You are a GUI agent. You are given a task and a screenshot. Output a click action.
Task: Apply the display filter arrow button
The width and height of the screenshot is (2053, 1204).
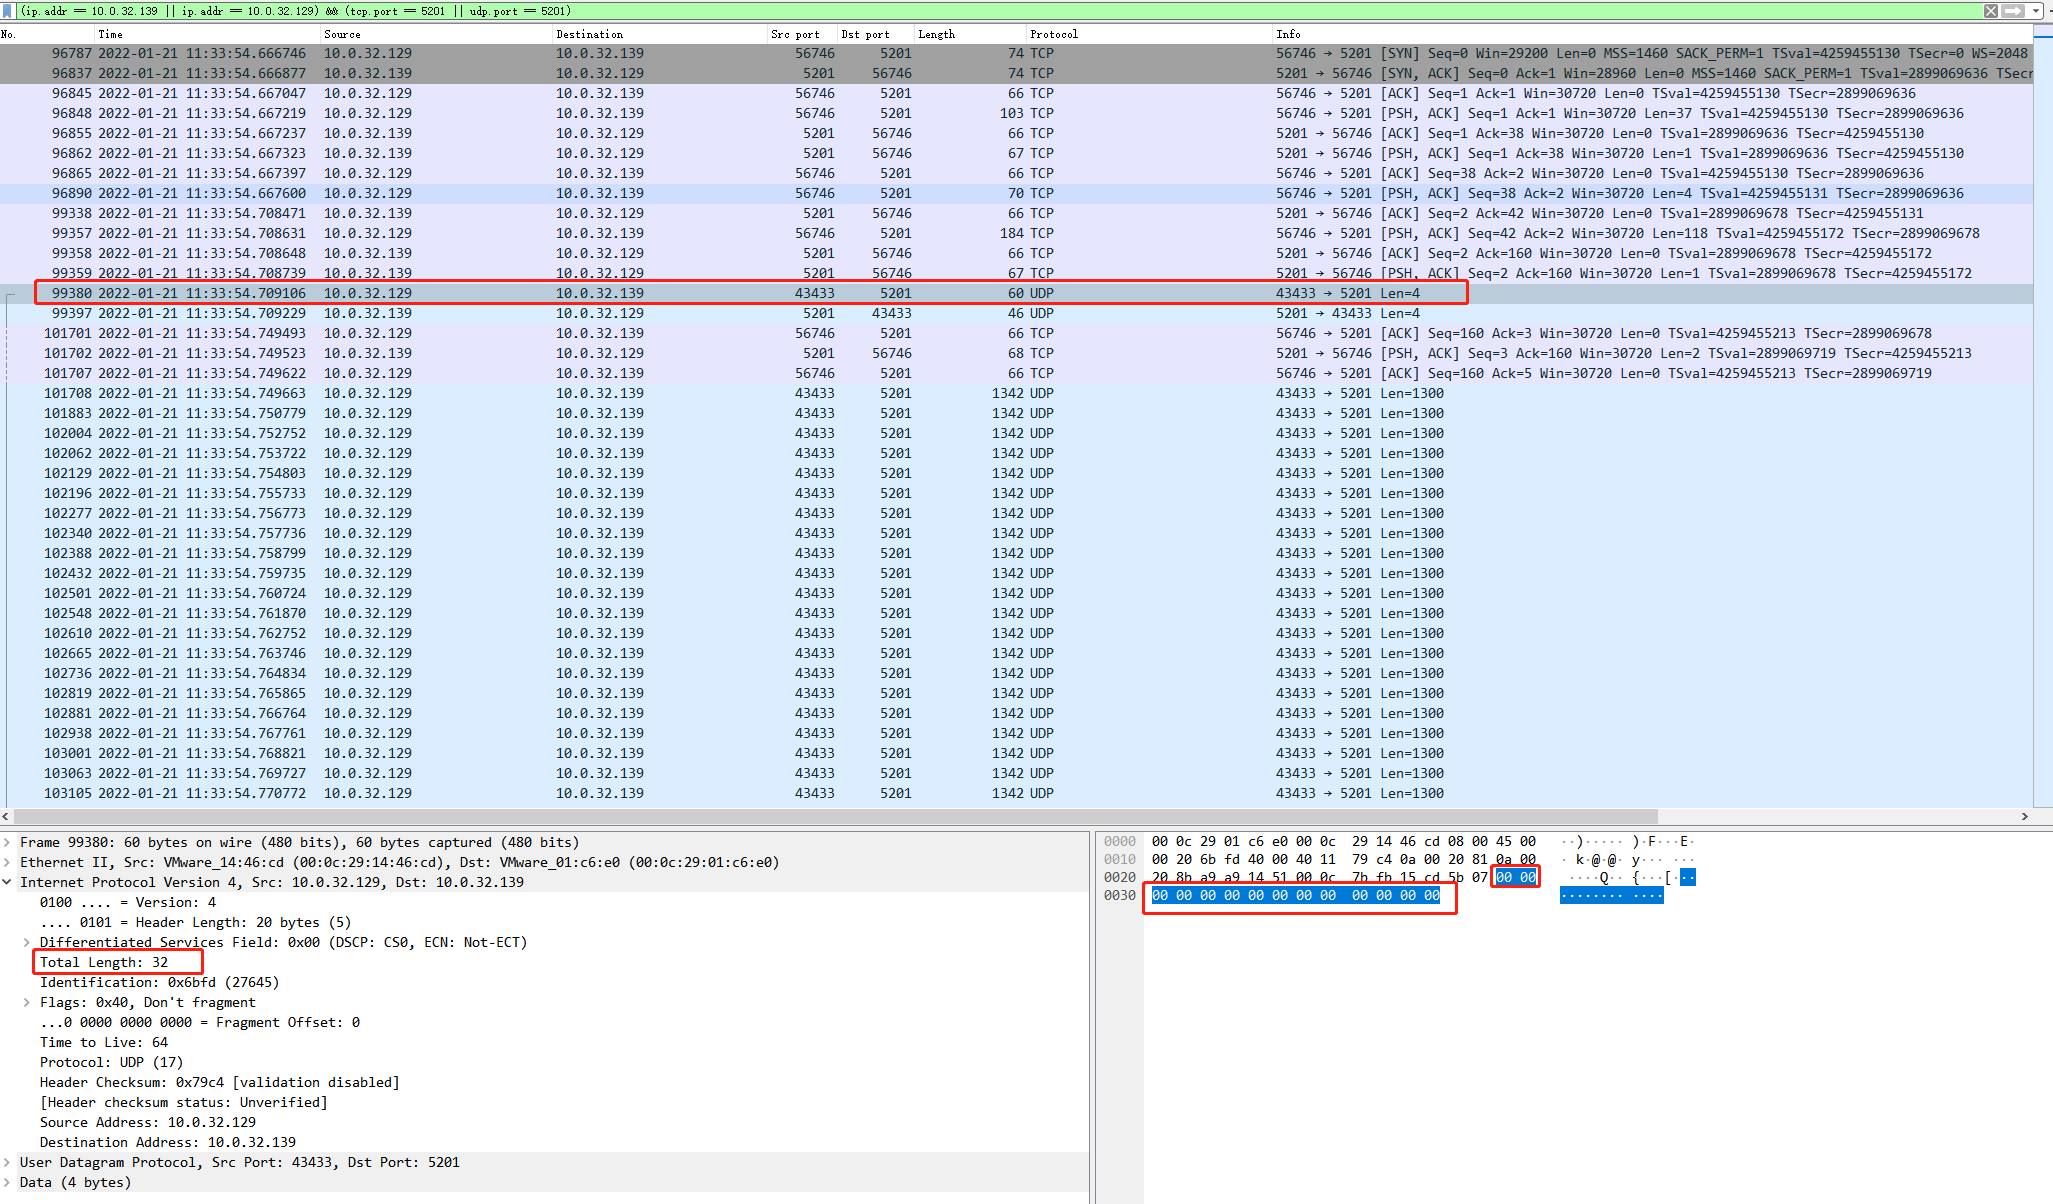[x=2013, y=11]
